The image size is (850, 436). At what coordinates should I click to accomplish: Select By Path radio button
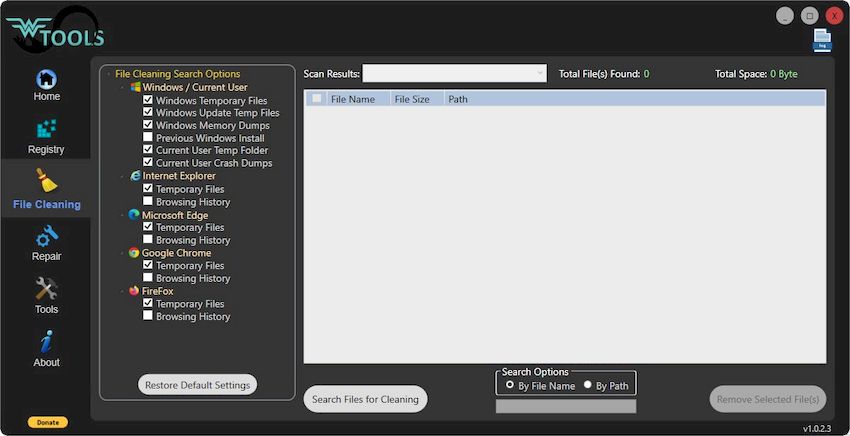point(588,385)
